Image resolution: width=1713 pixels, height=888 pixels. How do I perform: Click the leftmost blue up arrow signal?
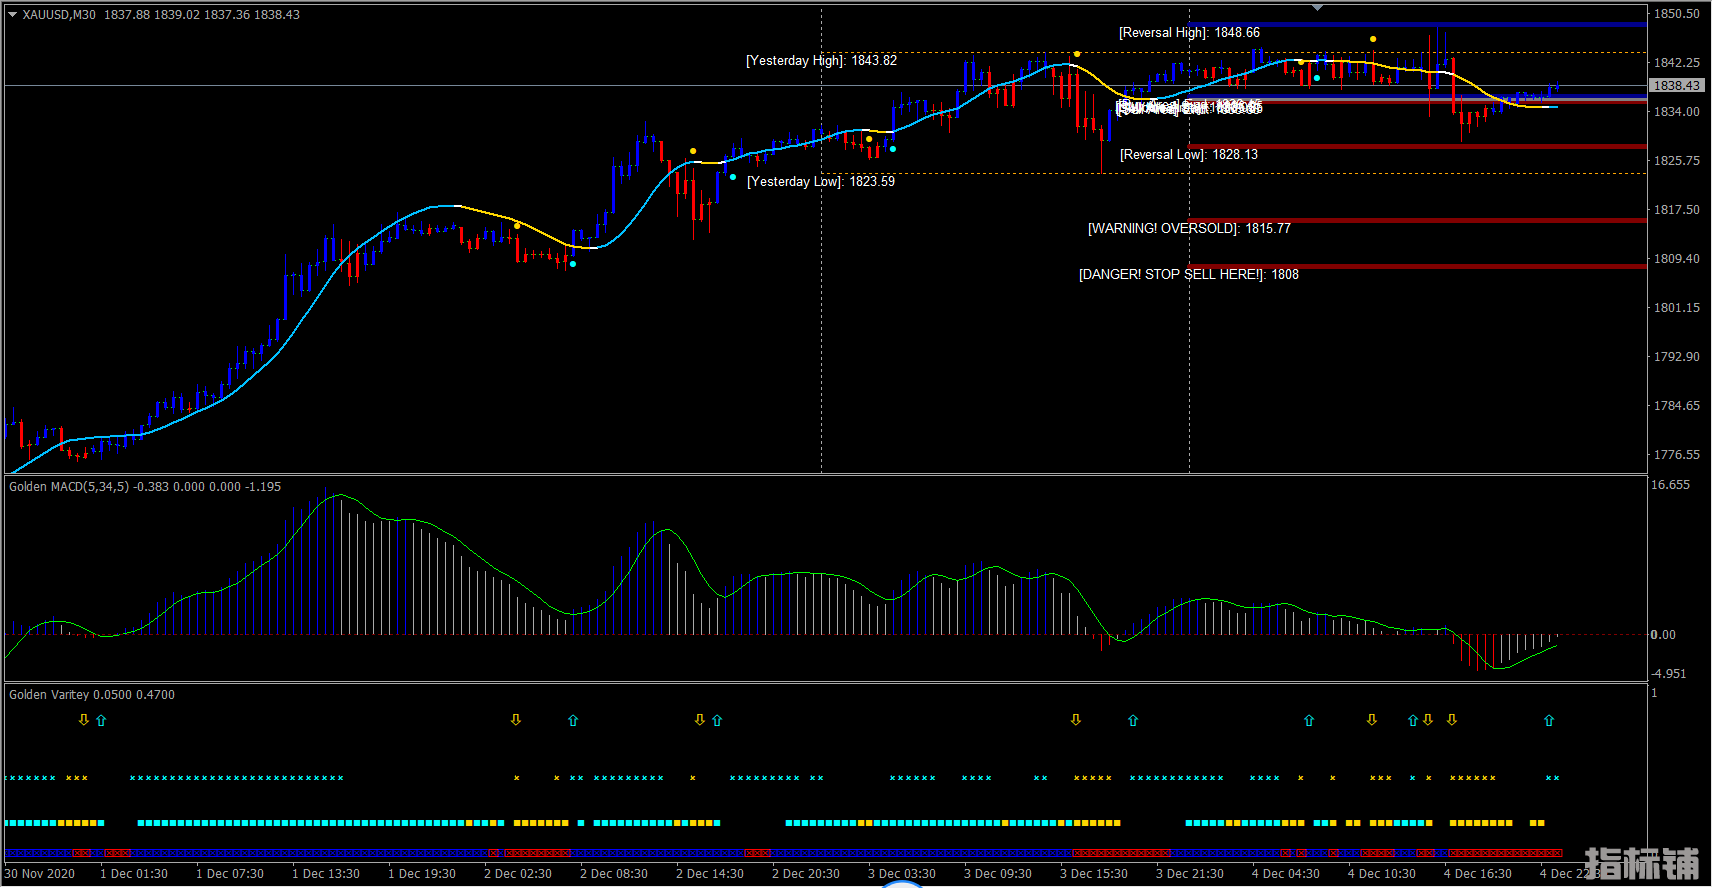101,720
